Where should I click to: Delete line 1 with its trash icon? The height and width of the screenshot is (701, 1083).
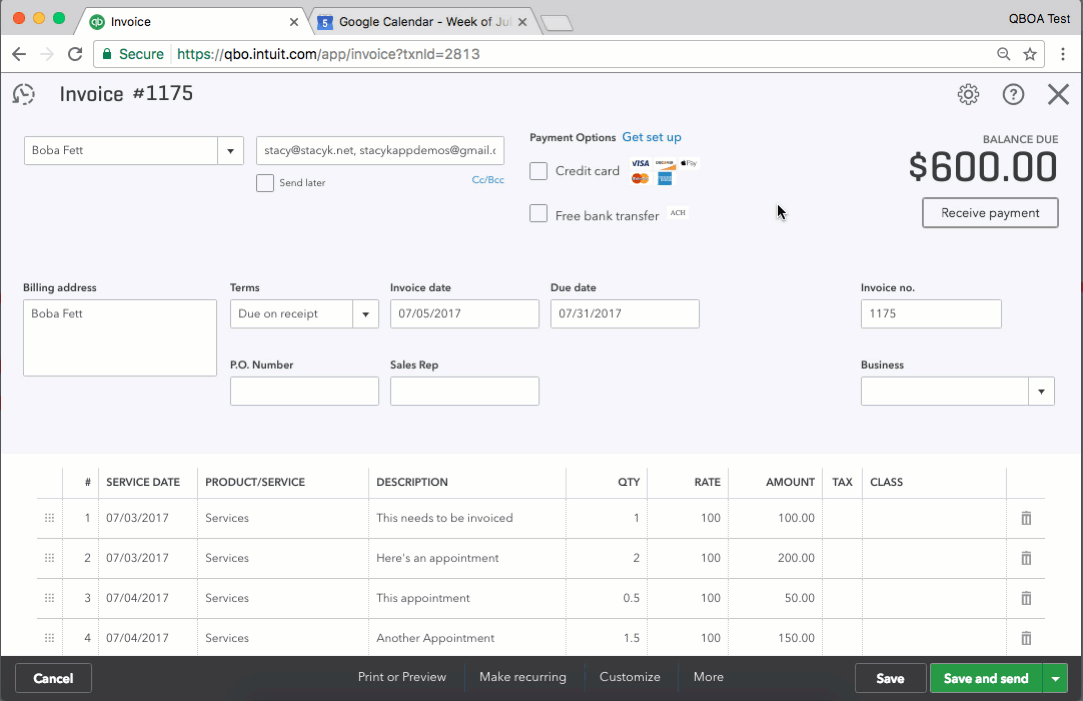1026,518
